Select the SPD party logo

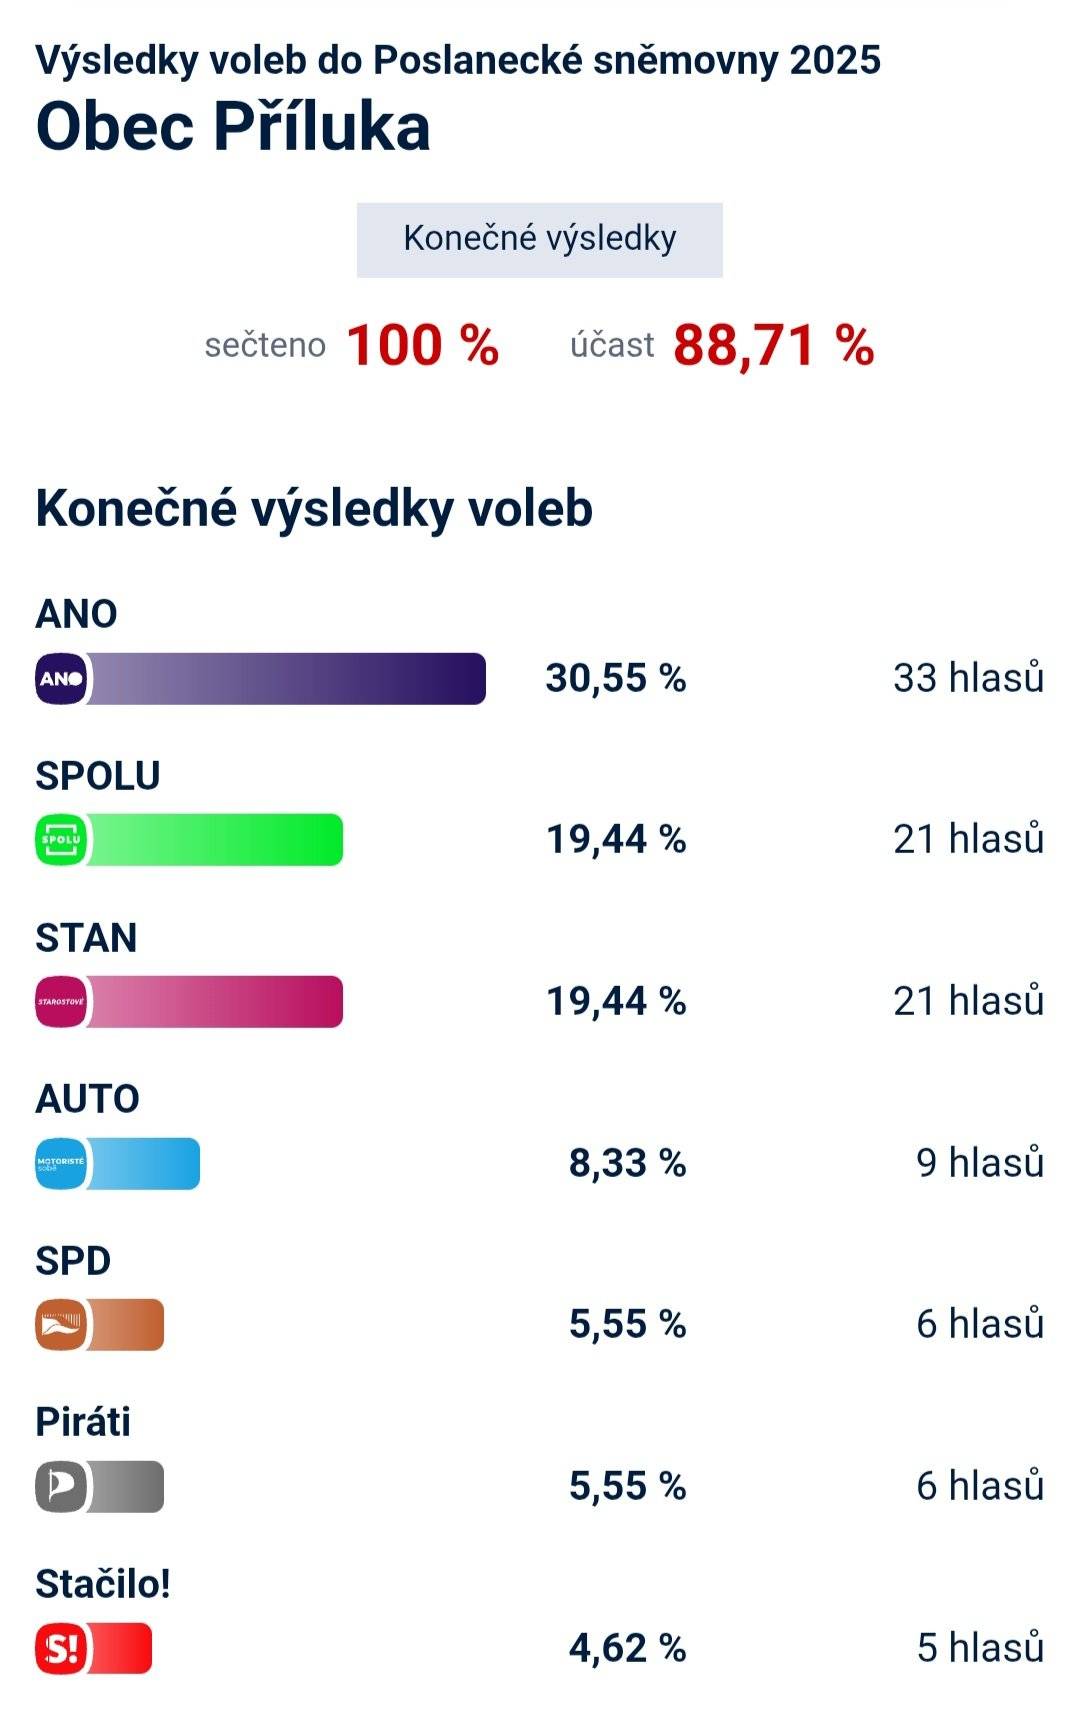coord(62,1327)
